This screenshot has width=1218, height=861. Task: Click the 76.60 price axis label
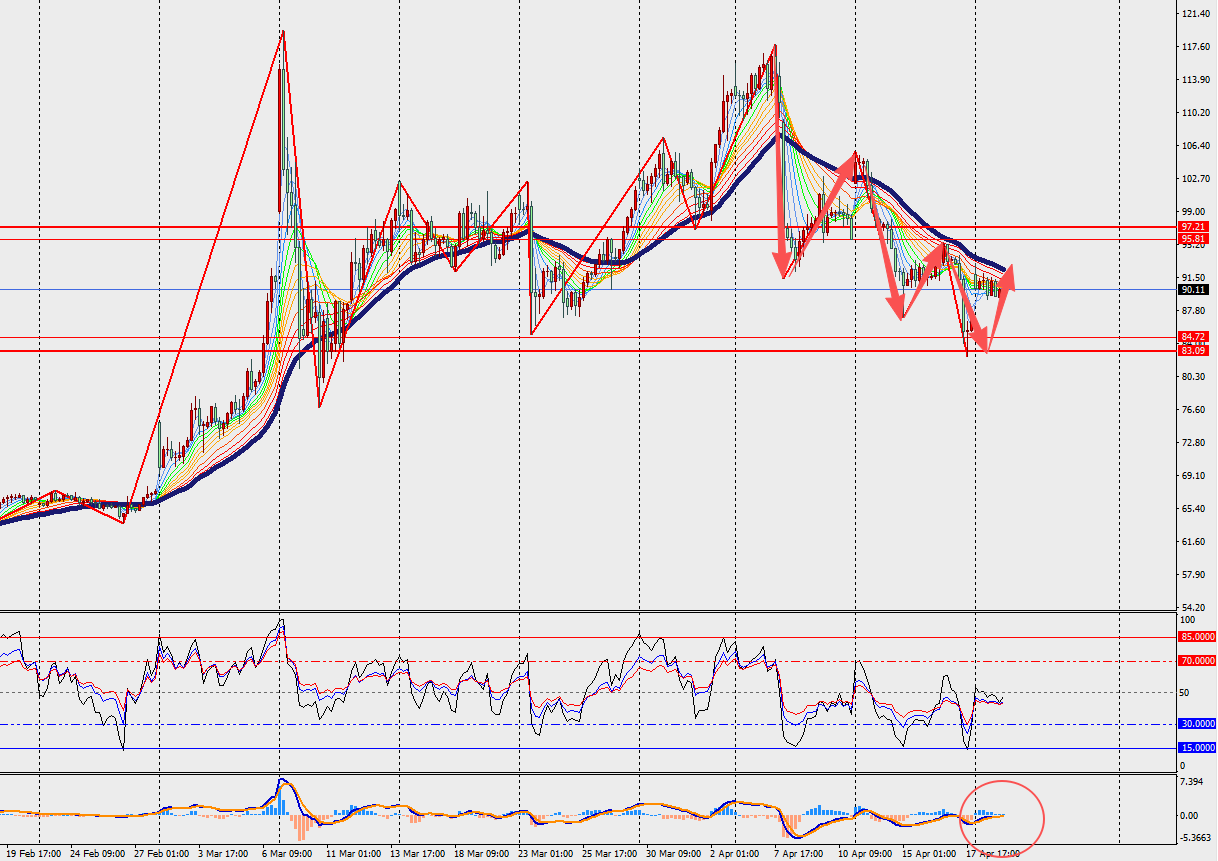point(1192,409)
